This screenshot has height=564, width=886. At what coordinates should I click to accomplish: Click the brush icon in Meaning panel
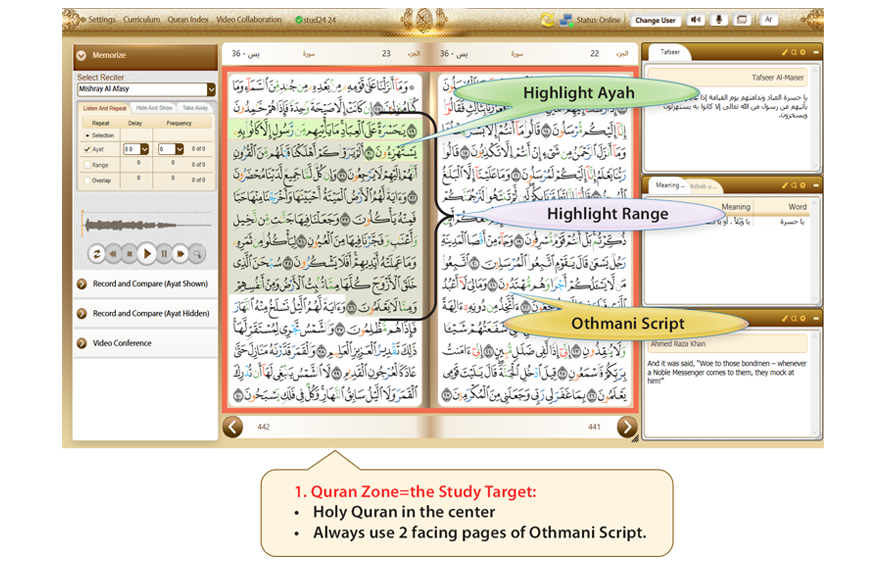click(785, 185)
